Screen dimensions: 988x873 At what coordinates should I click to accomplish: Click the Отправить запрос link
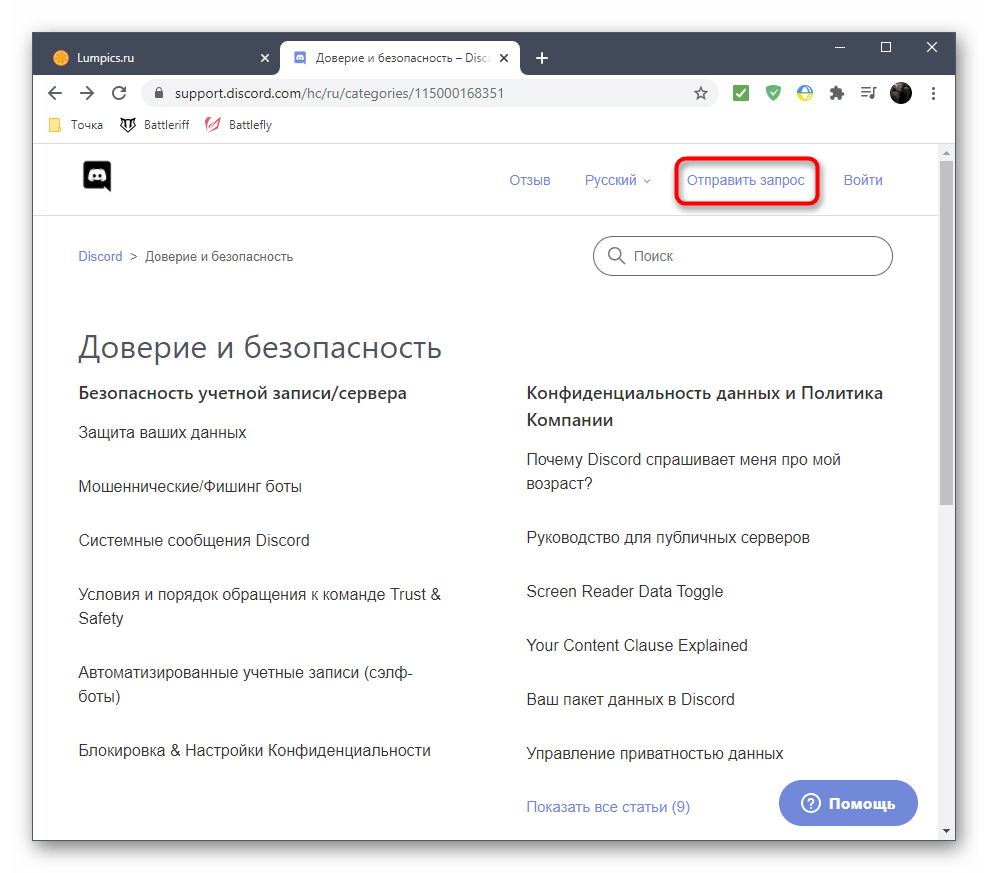click(x=745, y=181)
